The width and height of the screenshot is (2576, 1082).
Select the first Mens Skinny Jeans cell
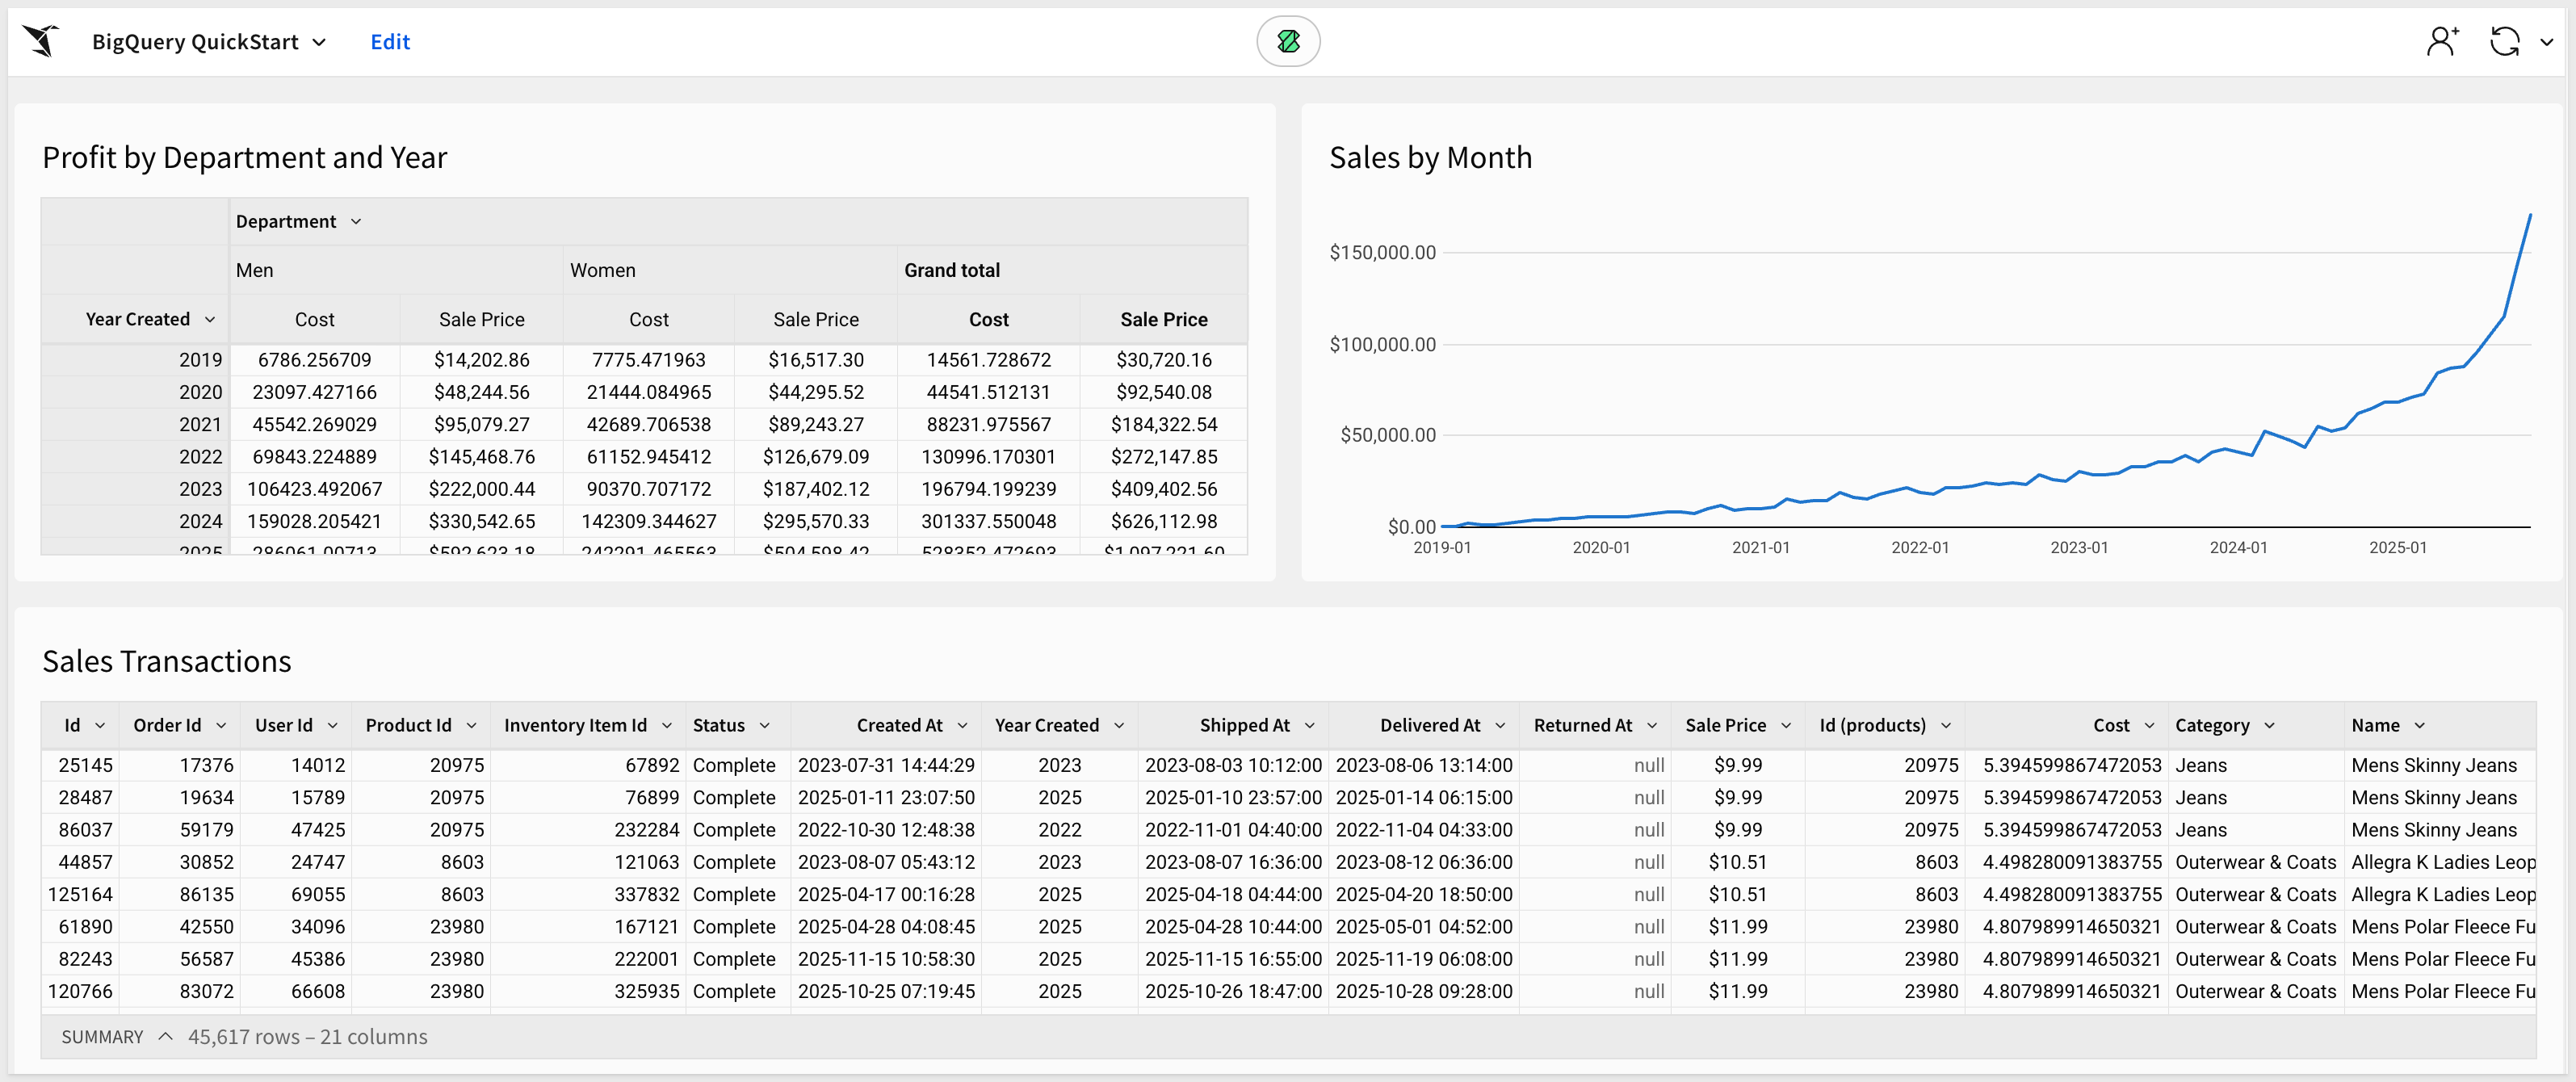point(2433,766)
